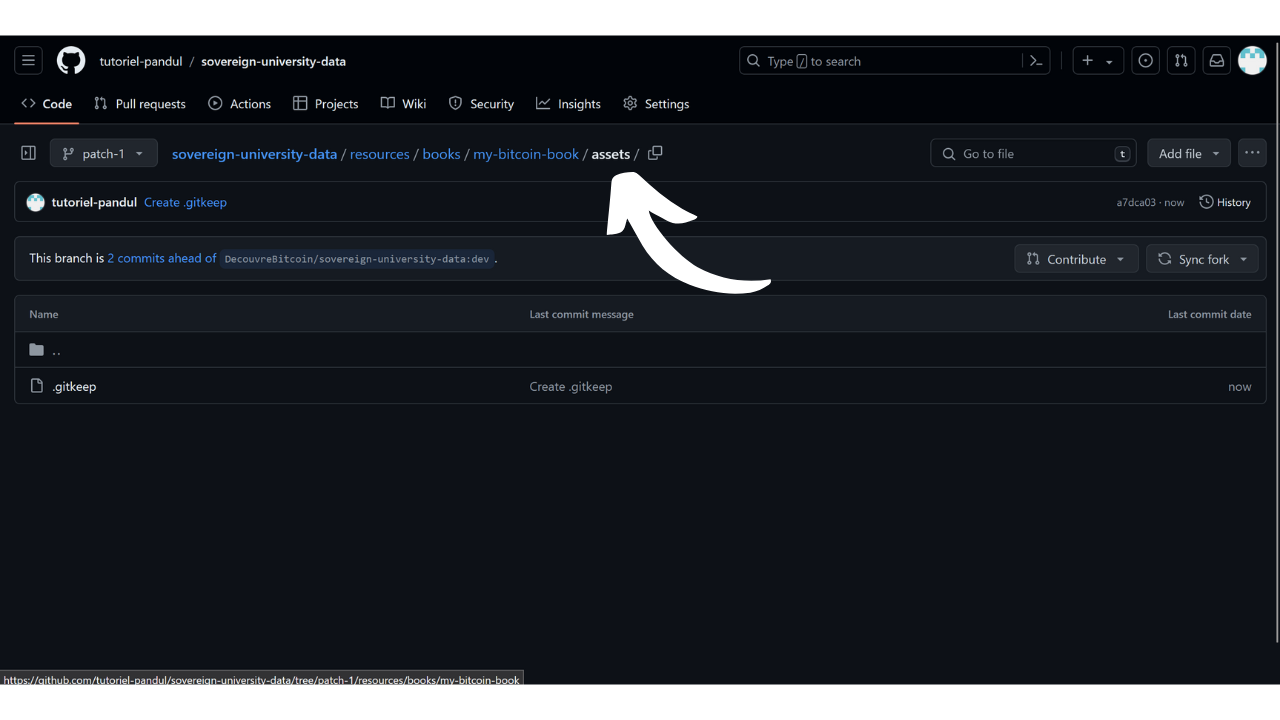Copy the file path to clipboard
The width and height of the screenshot is (1280, 720).
point(655,153)
